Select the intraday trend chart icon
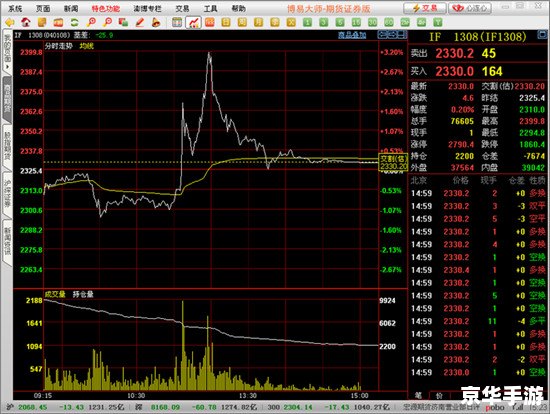550x414 pixels. (x=193, y=22)
